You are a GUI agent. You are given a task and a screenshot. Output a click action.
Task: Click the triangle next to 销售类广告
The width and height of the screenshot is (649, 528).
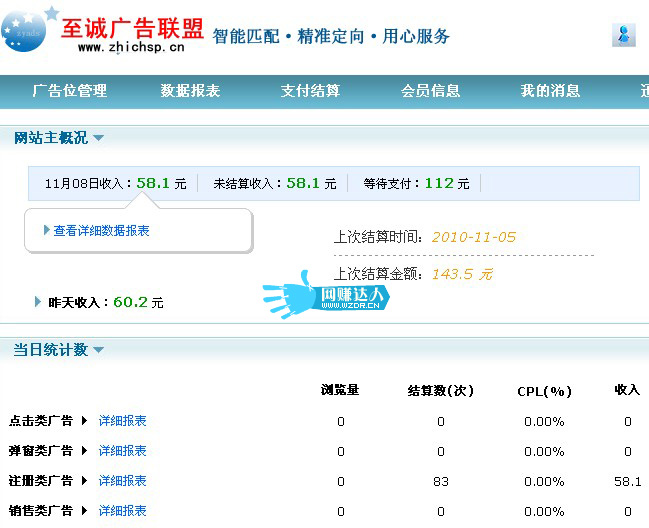(84, 510)
